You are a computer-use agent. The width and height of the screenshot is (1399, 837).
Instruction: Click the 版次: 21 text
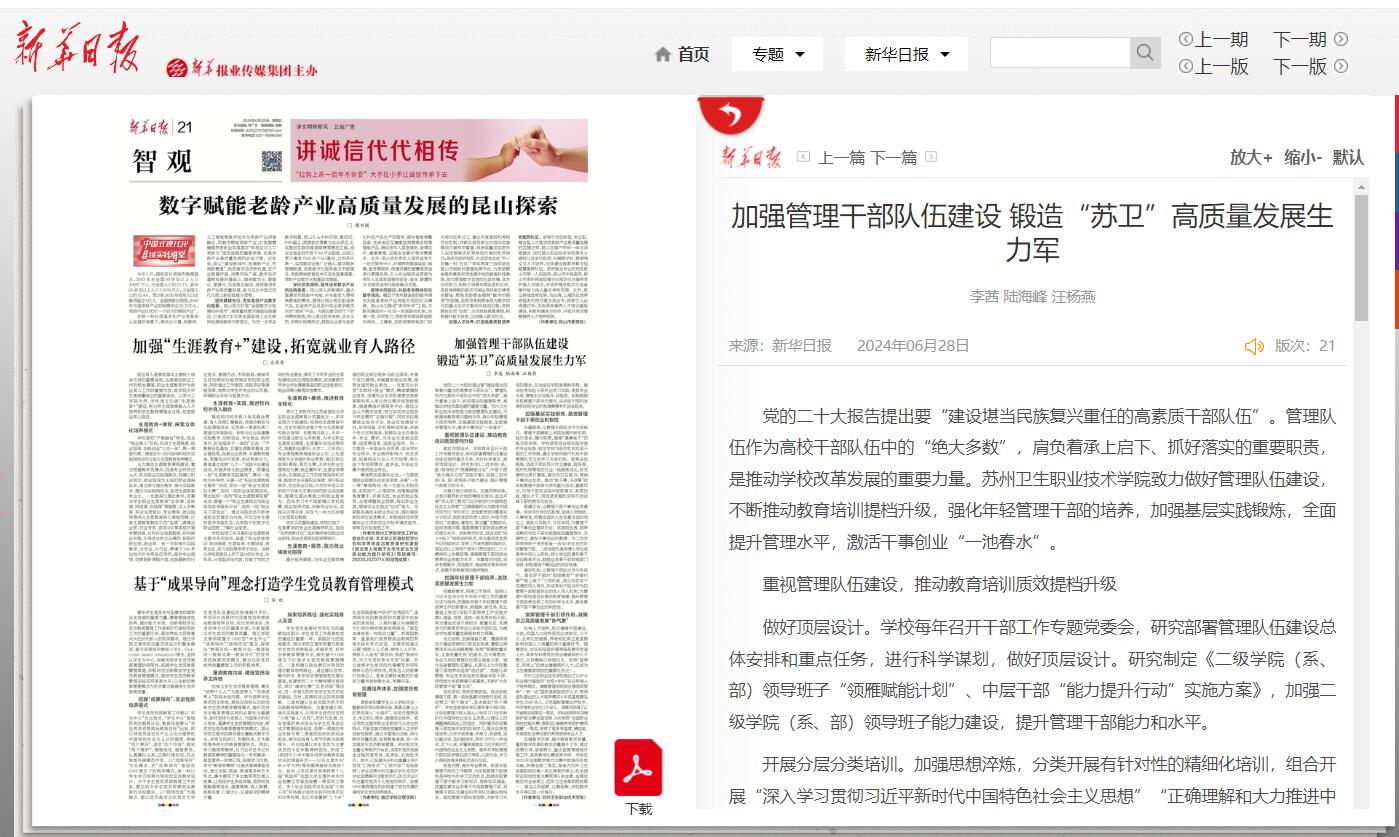(1305, 346)
